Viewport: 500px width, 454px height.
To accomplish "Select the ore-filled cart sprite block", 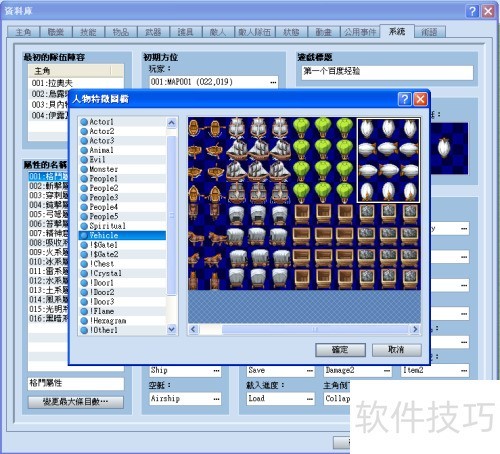I will pos(388,247).
